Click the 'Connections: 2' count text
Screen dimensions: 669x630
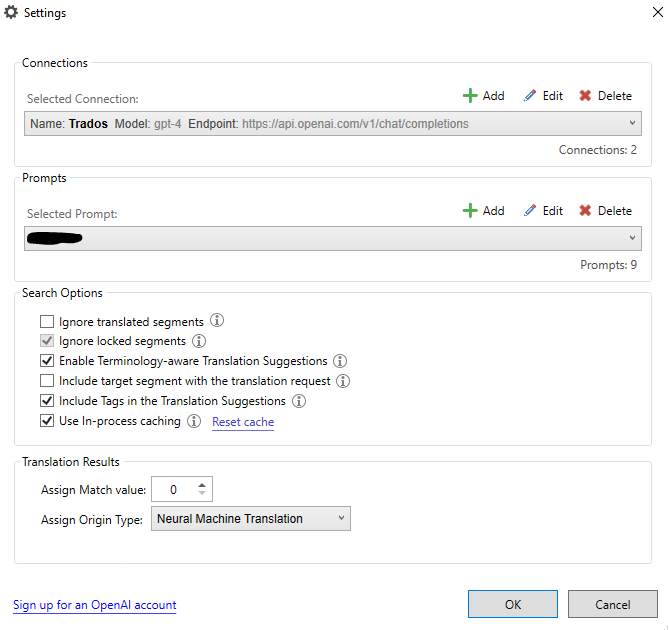(598, 150)
